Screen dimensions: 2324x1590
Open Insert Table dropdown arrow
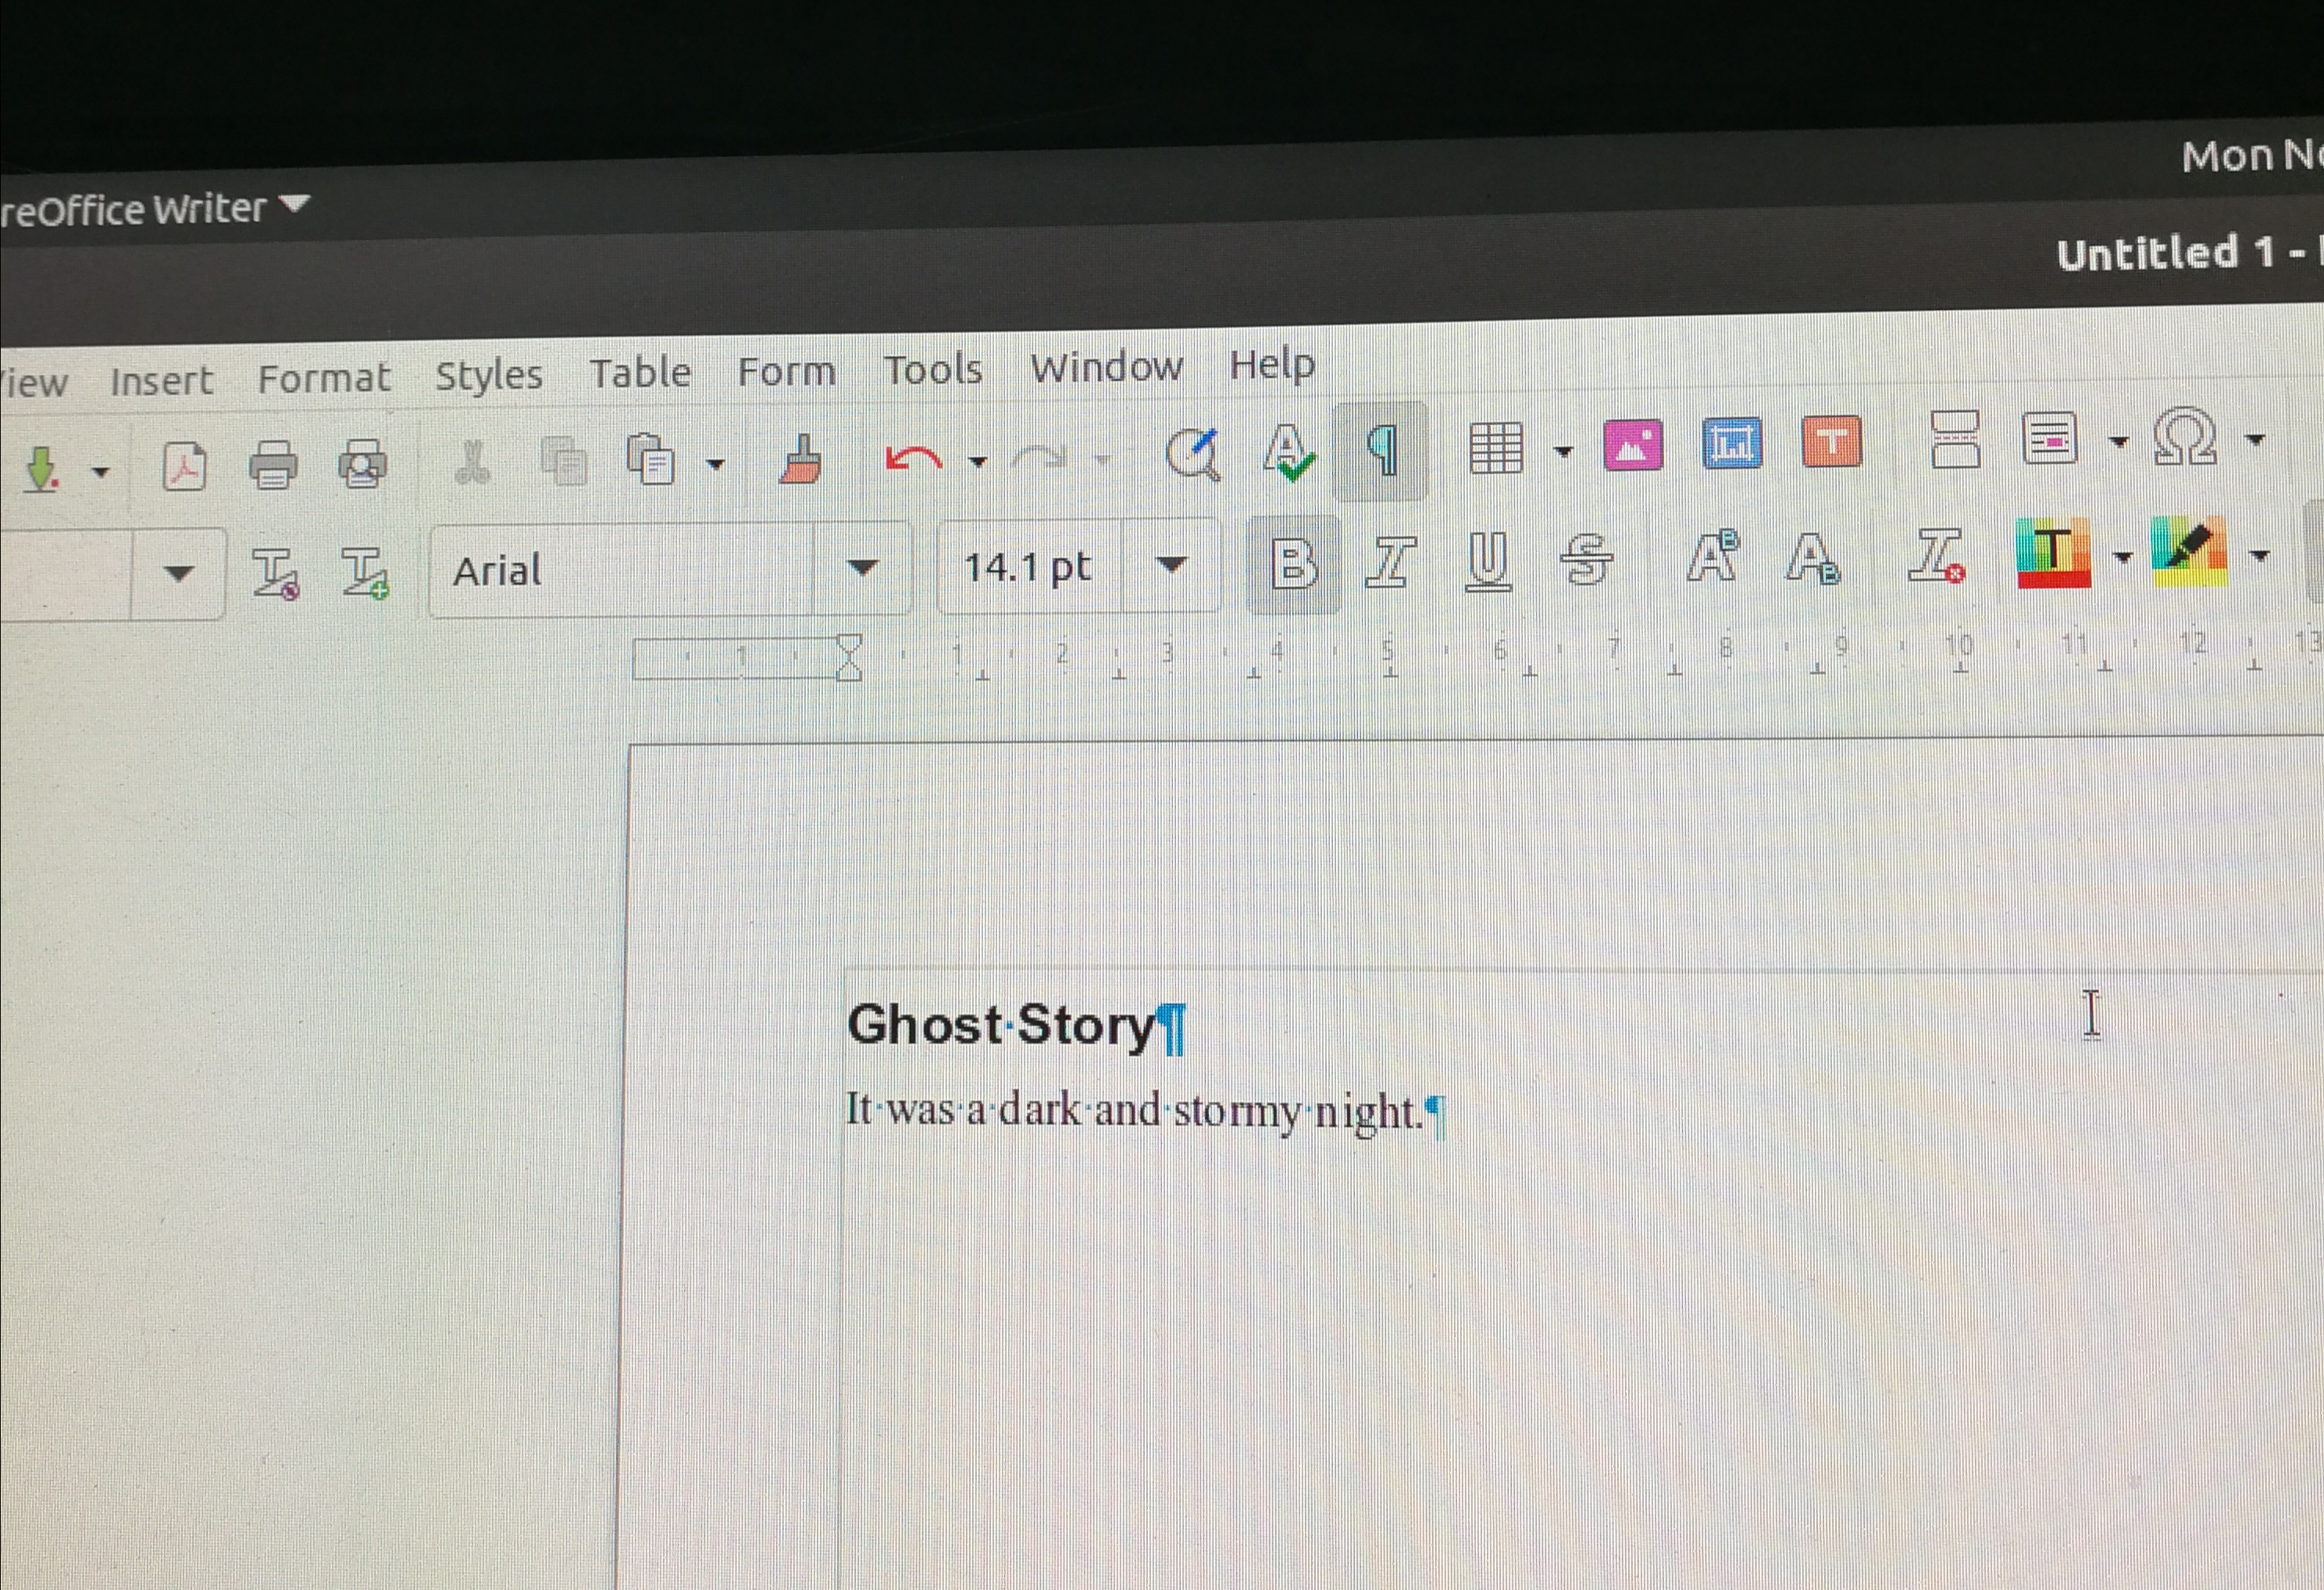[1563, 451]
